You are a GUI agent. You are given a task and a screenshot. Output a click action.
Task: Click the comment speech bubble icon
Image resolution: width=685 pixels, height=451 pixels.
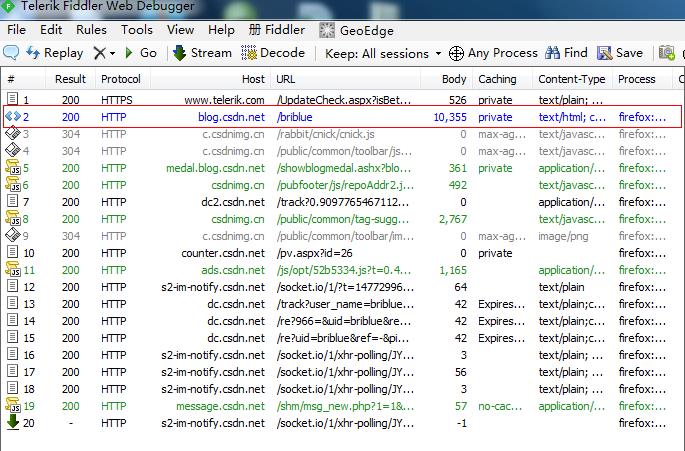click(x=10, y=53)
